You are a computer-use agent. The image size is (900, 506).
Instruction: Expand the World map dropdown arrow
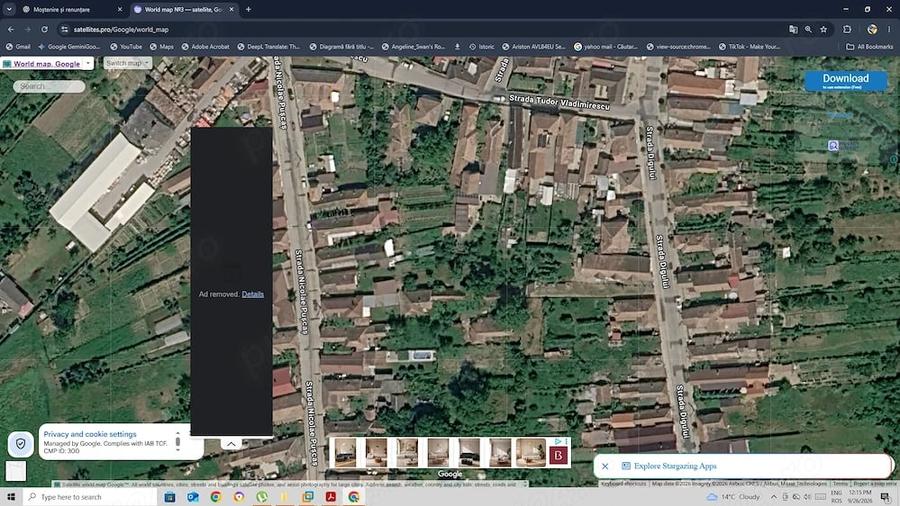88,63
